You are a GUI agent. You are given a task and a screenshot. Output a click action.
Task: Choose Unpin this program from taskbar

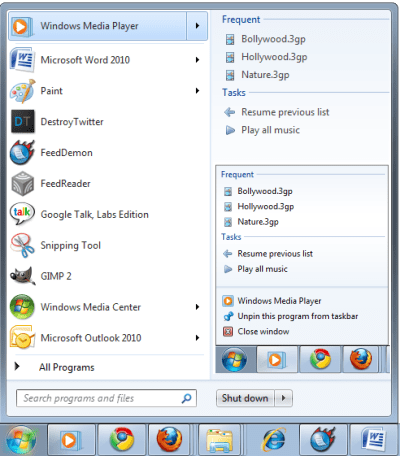pos(297,316)
